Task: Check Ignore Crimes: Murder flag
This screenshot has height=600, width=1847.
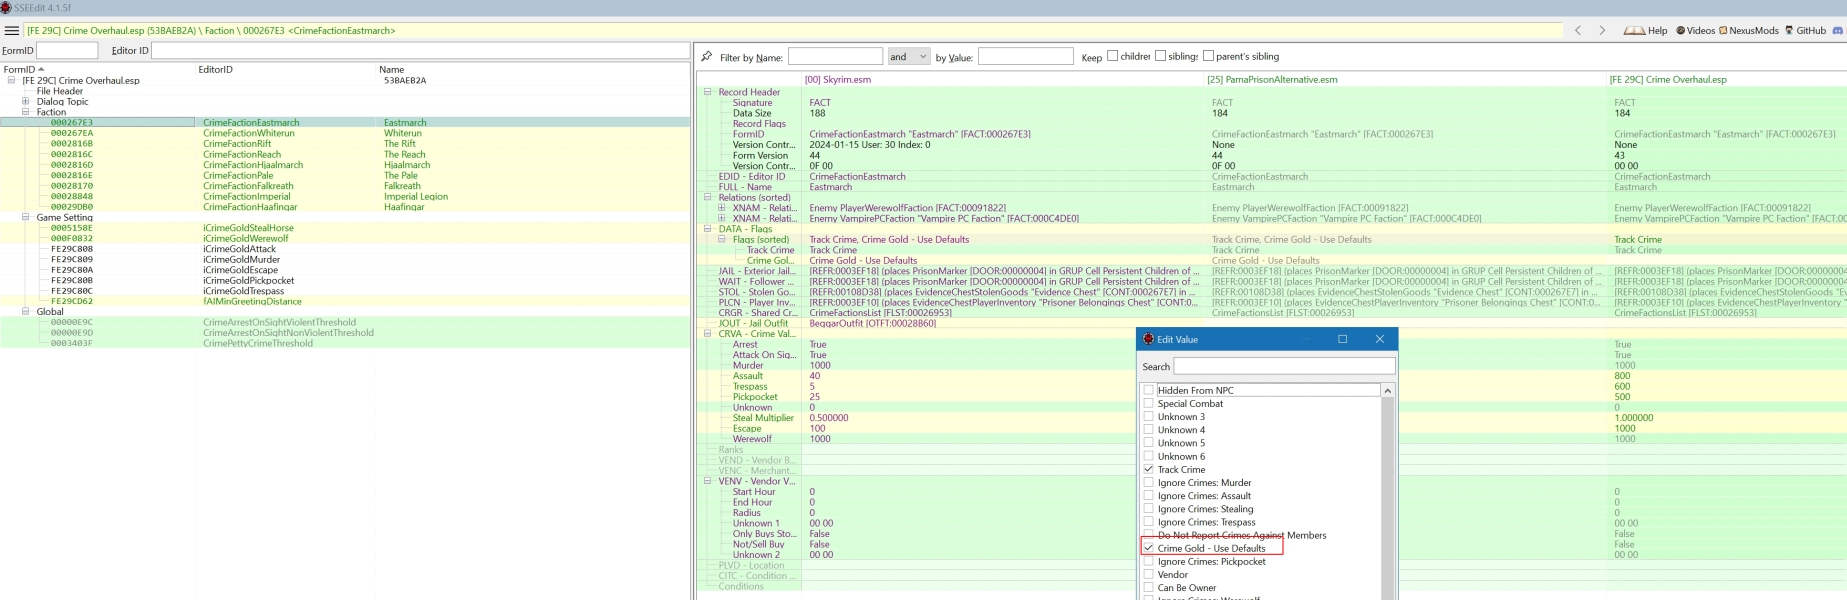Action: [1149, 483]
